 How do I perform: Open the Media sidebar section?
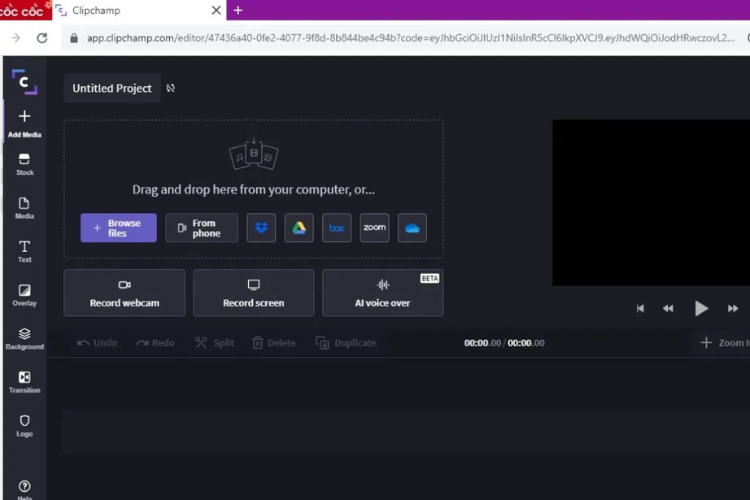[24, 208]
